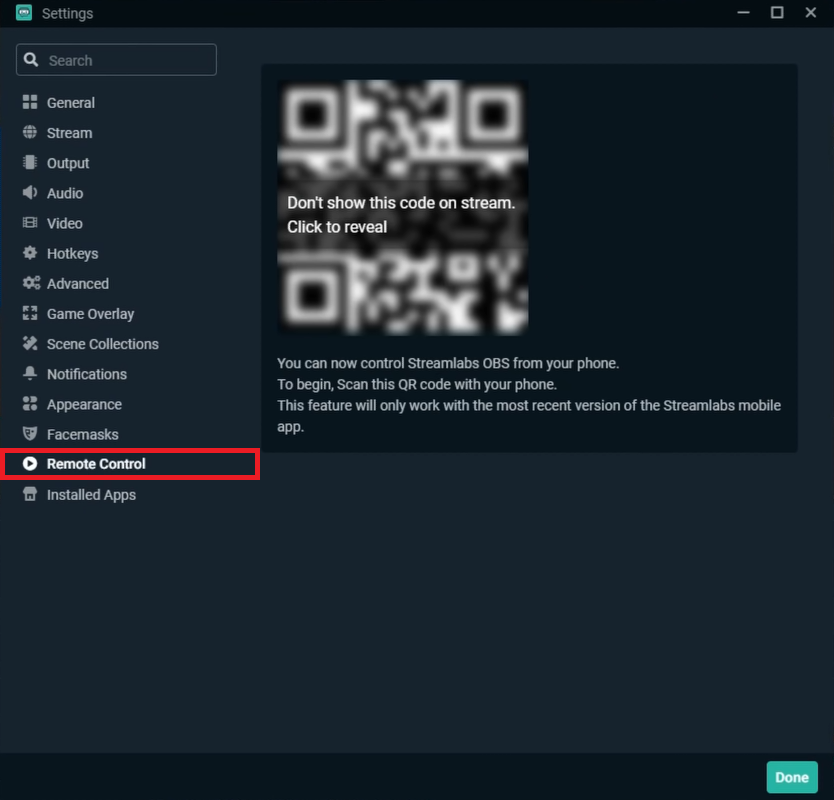Click the General grid icon in sidebar

pos(30,102)
